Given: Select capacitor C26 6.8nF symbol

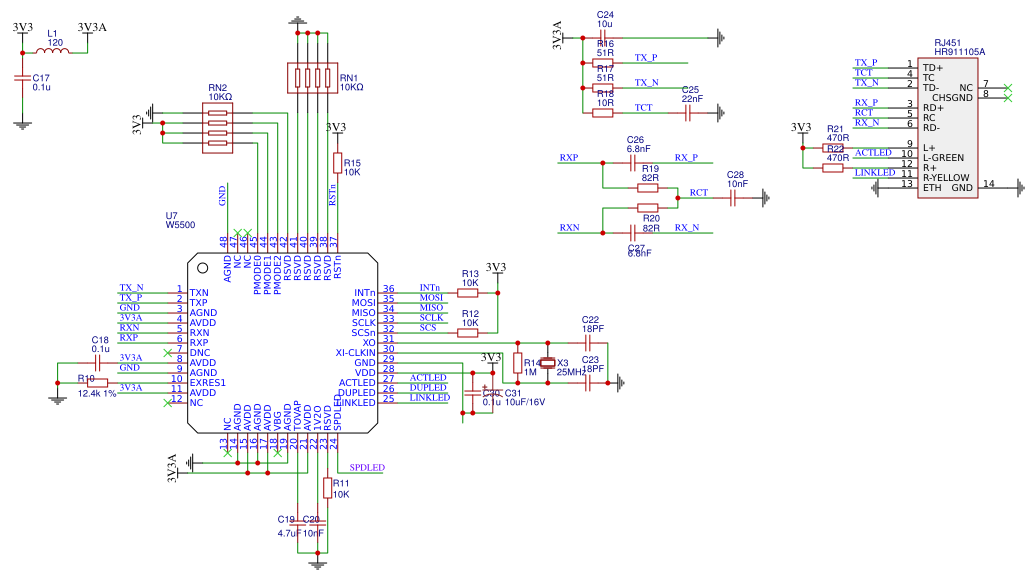Looking at the screenshot, I should coord(633,163).
